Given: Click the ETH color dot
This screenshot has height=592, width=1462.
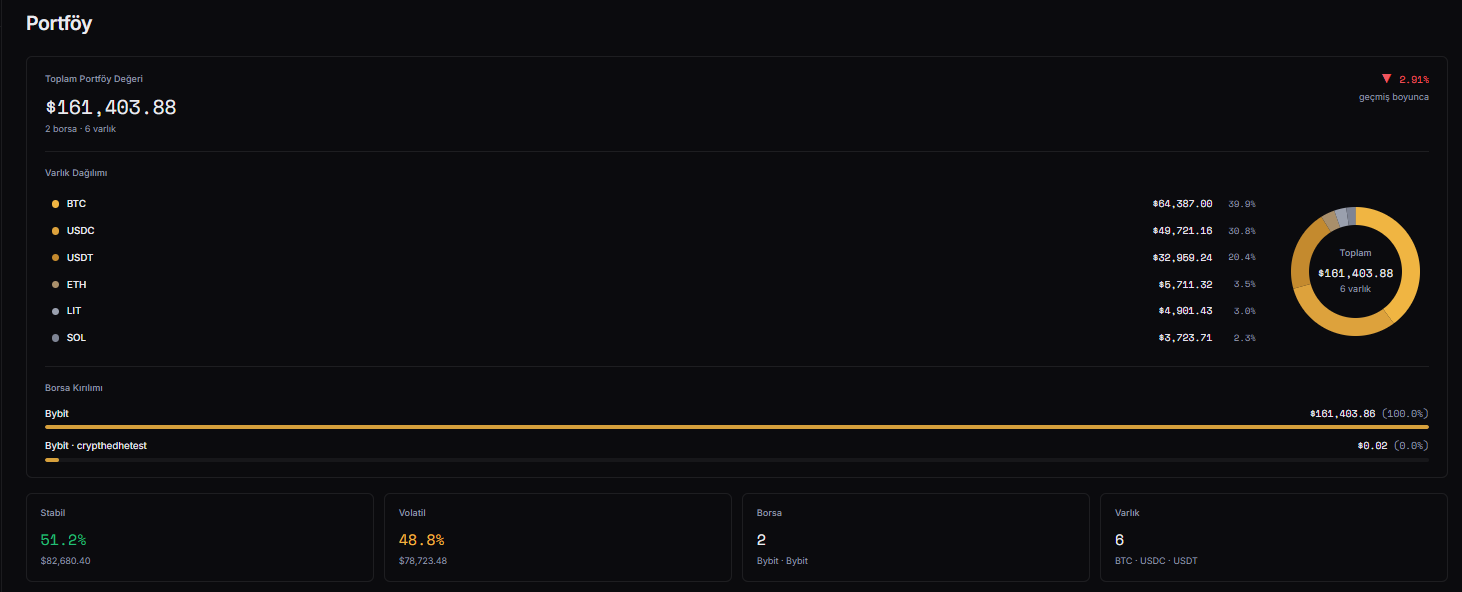Looking at the screenshot, I should 56,285.
